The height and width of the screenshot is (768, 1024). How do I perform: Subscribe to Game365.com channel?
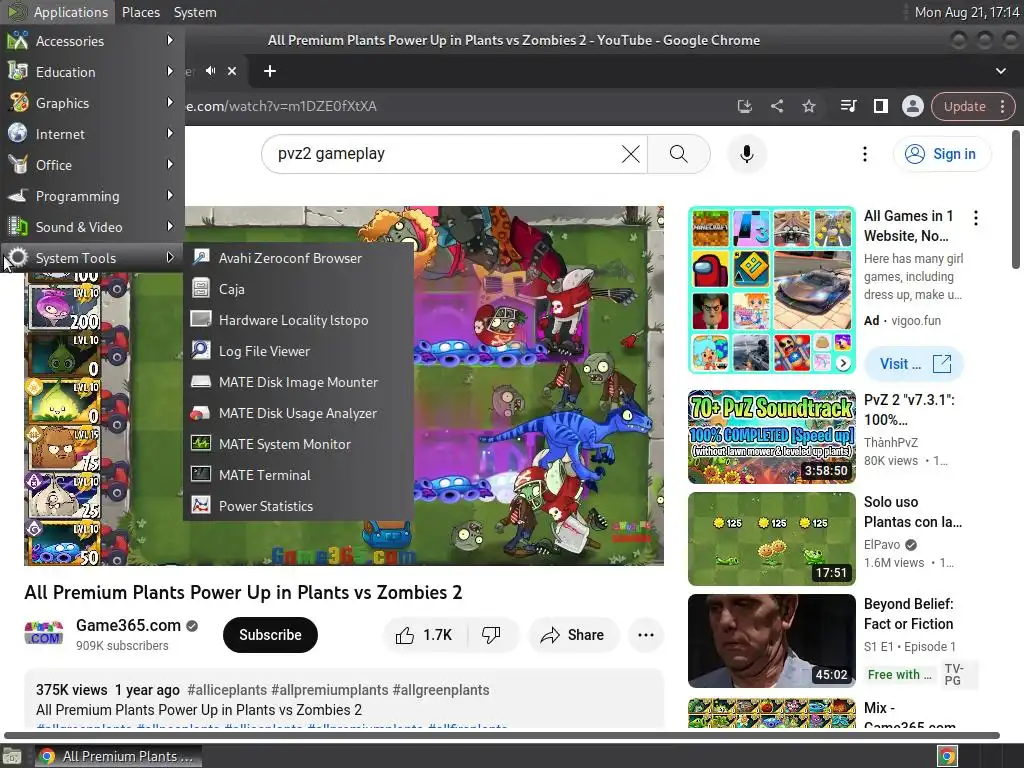(x=270, y=635)
